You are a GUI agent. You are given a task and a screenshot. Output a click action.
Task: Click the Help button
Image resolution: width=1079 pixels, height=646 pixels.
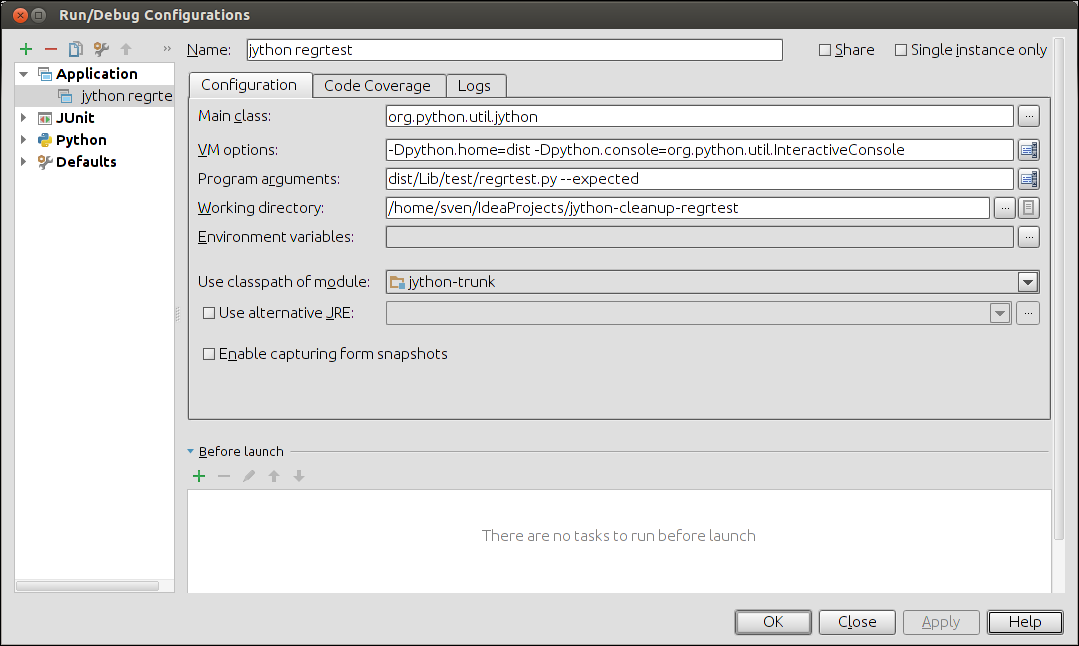[1024, 622]
